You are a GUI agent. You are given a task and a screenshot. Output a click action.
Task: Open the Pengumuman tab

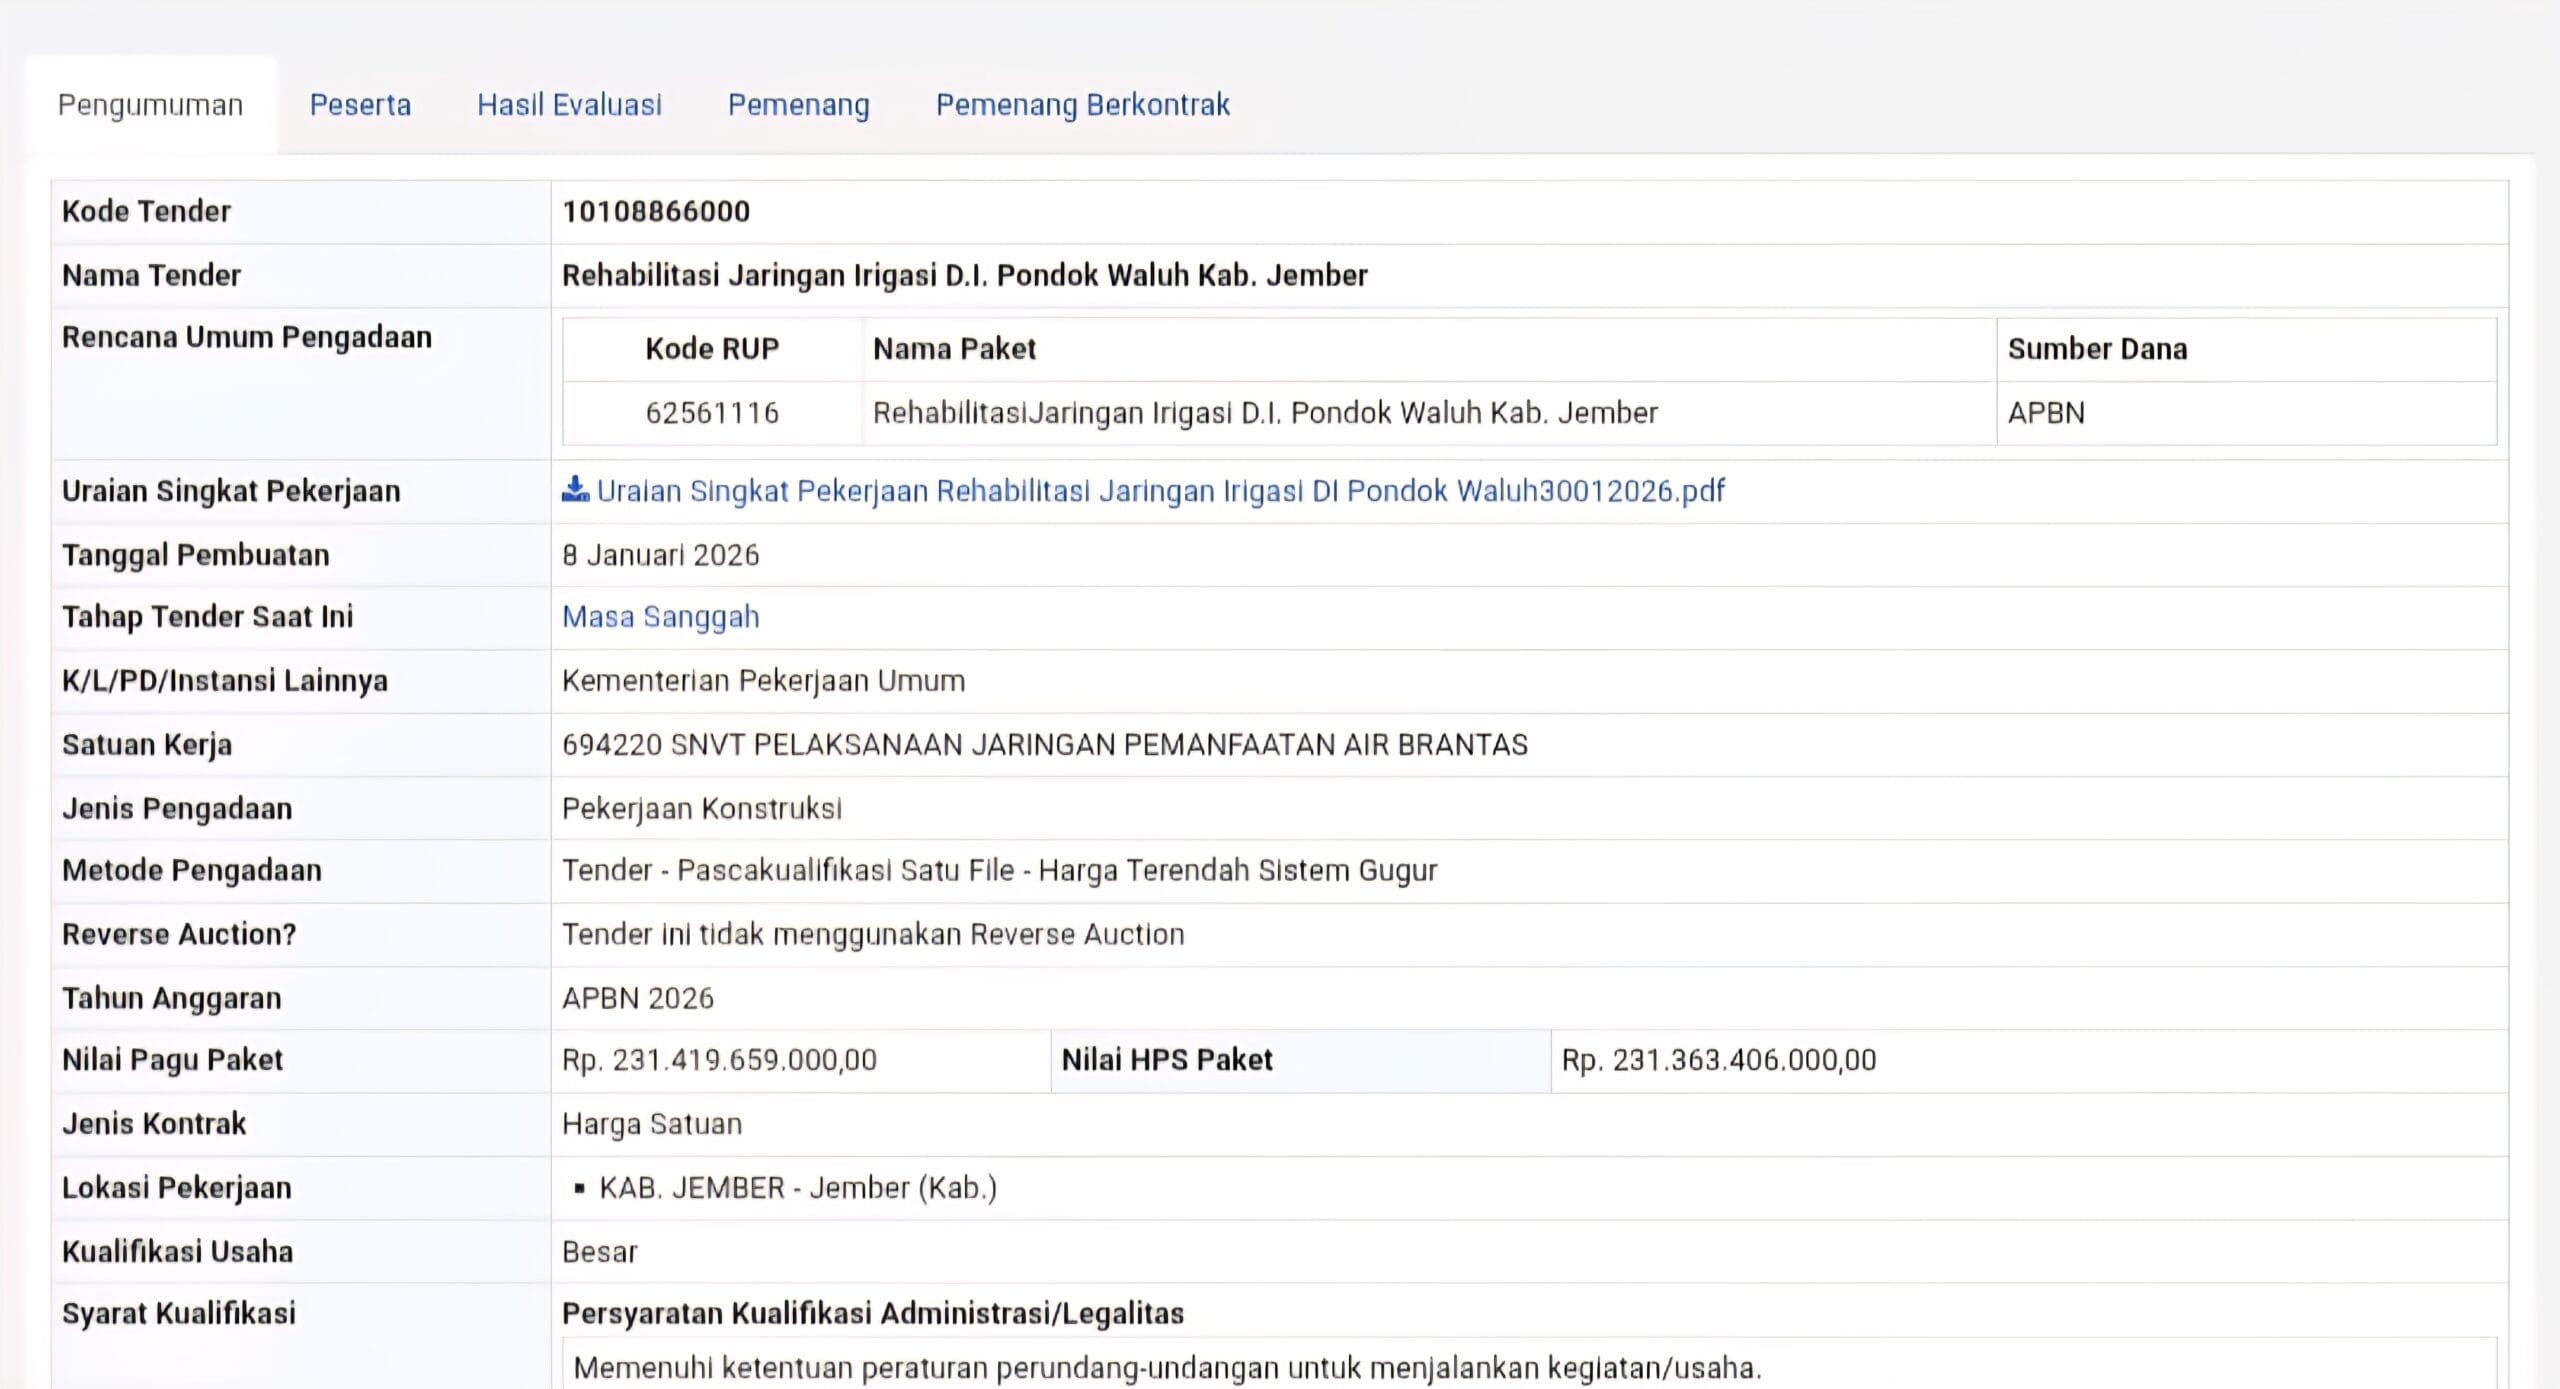coord(150,105)
